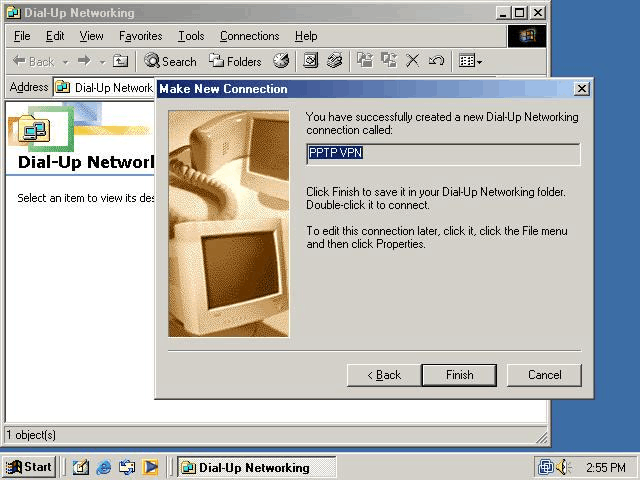Click the Show Desktop quick launch icon
Image resolution: width=640 pixels, height=480 pixels.
pos(81,467)
